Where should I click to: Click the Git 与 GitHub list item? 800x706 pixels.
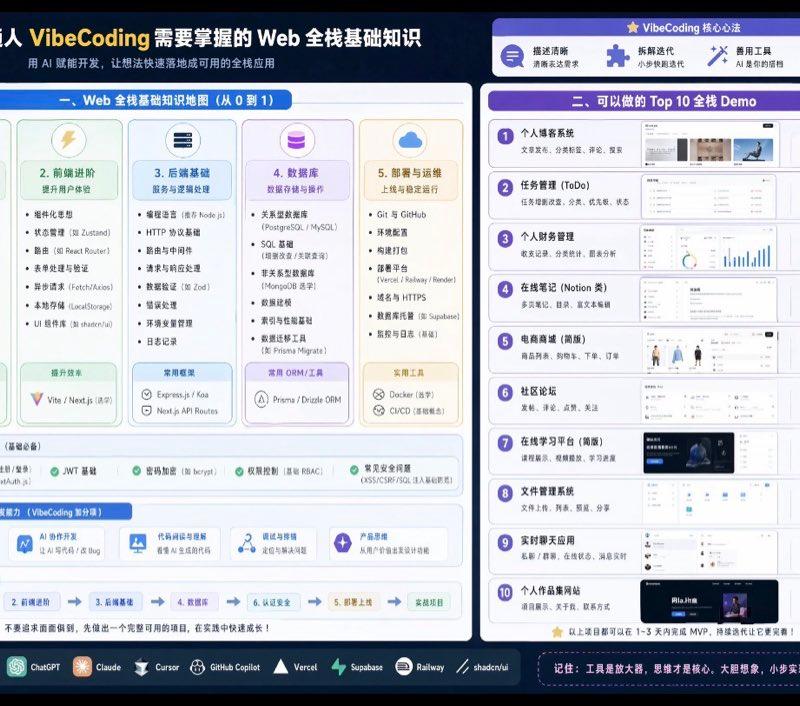point(401,215)
